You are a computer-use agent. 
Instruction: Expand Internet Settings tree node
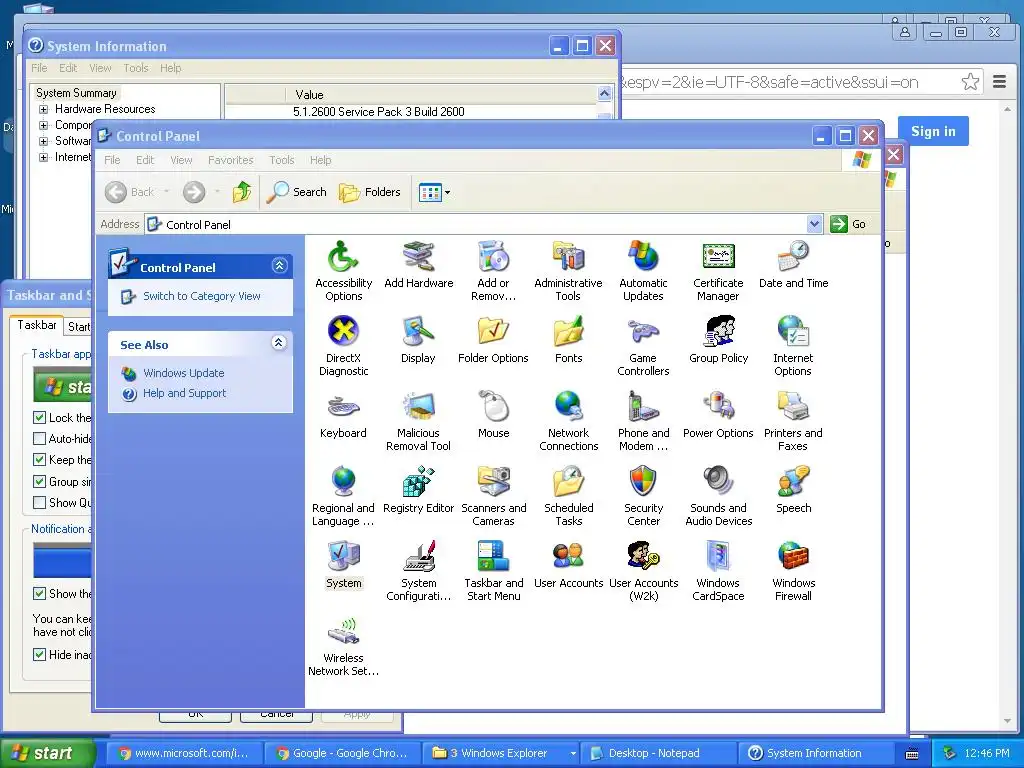point(43,157)
